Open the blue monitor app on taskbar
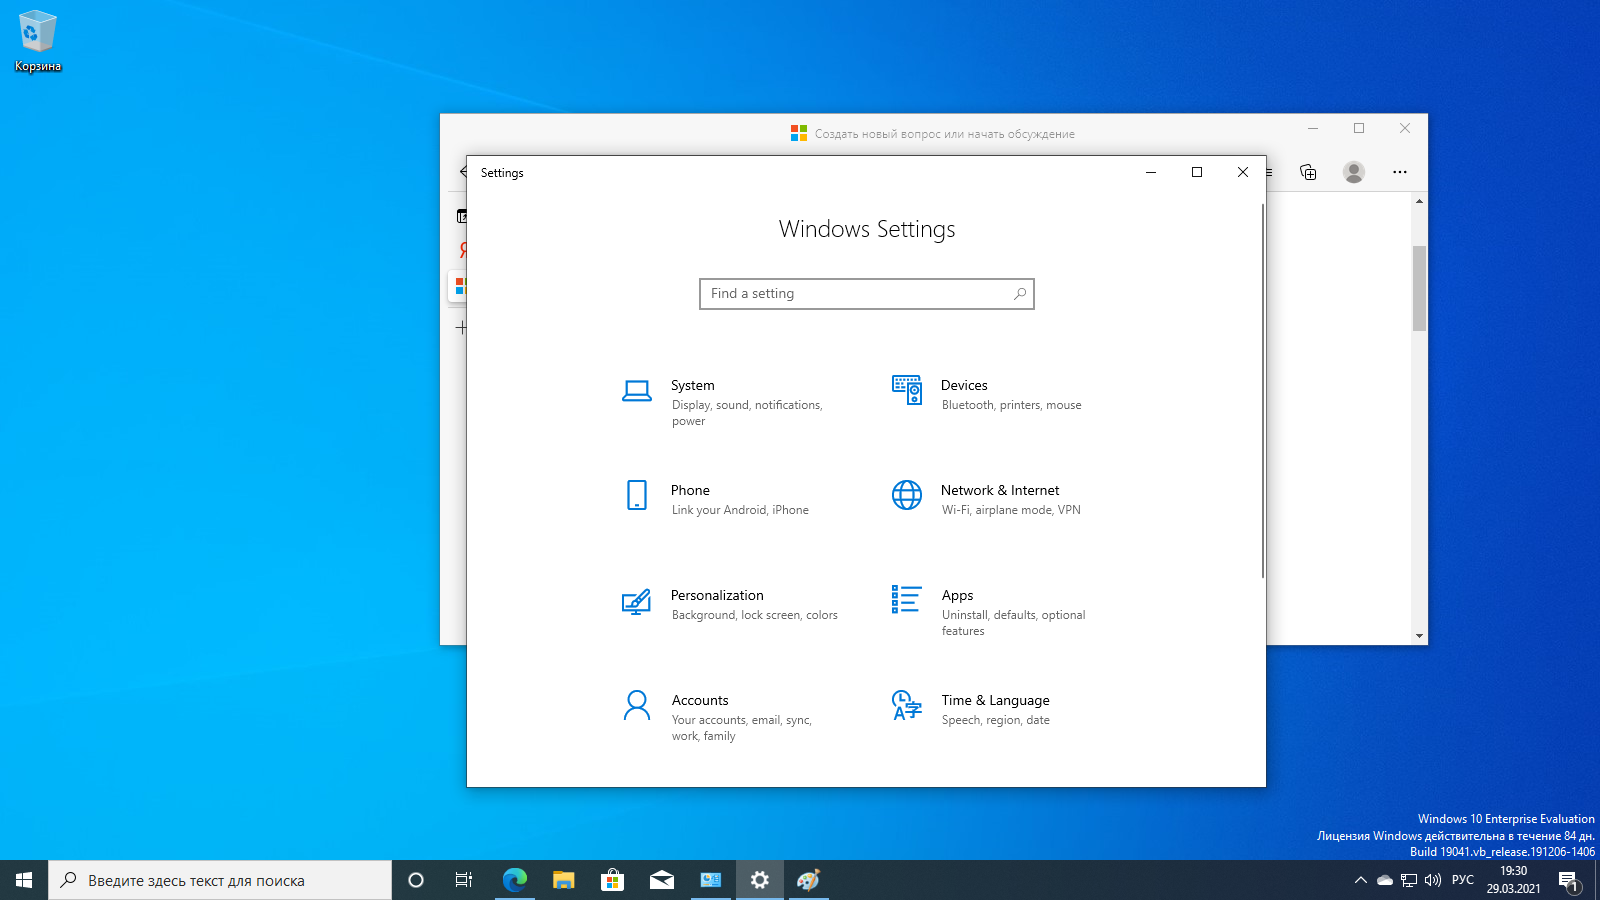1600x900 pixels. [x=711, y=880]
